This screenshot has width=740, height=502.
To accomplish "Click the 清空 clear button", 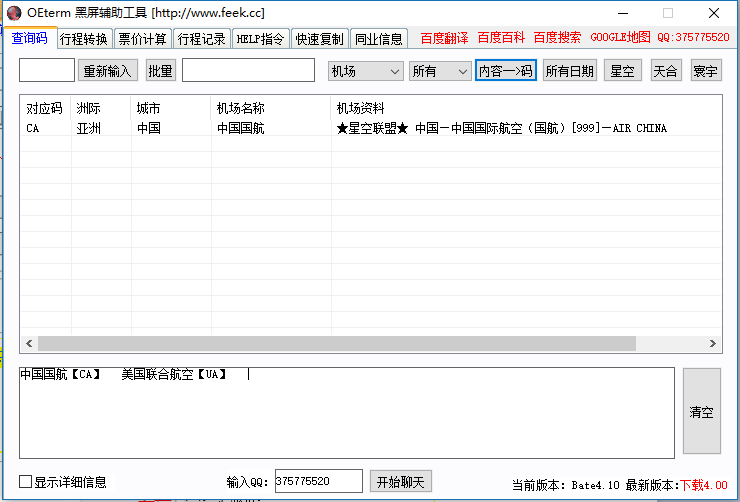I will (702, 411).
